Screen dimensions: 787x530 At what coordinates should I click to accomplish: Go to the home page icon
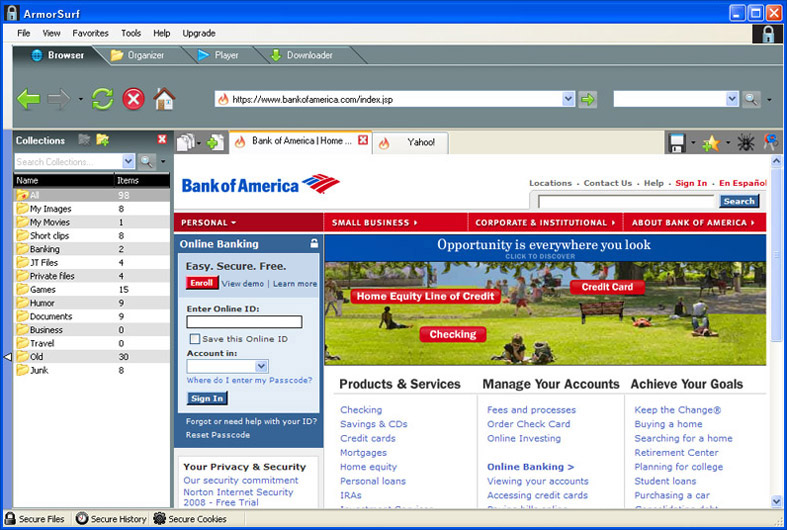tap(164, 98)
